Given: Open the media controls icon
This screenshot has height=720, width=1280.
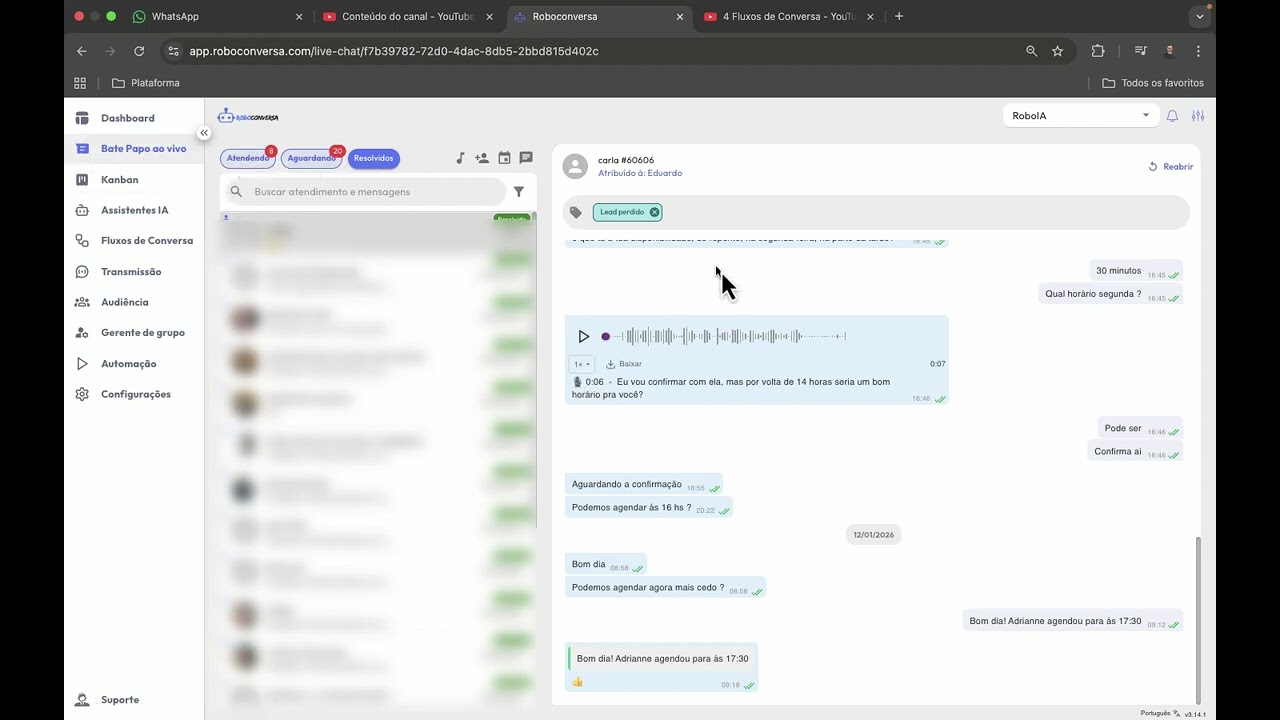Looking at the screenshot, I should point(1140,51).
